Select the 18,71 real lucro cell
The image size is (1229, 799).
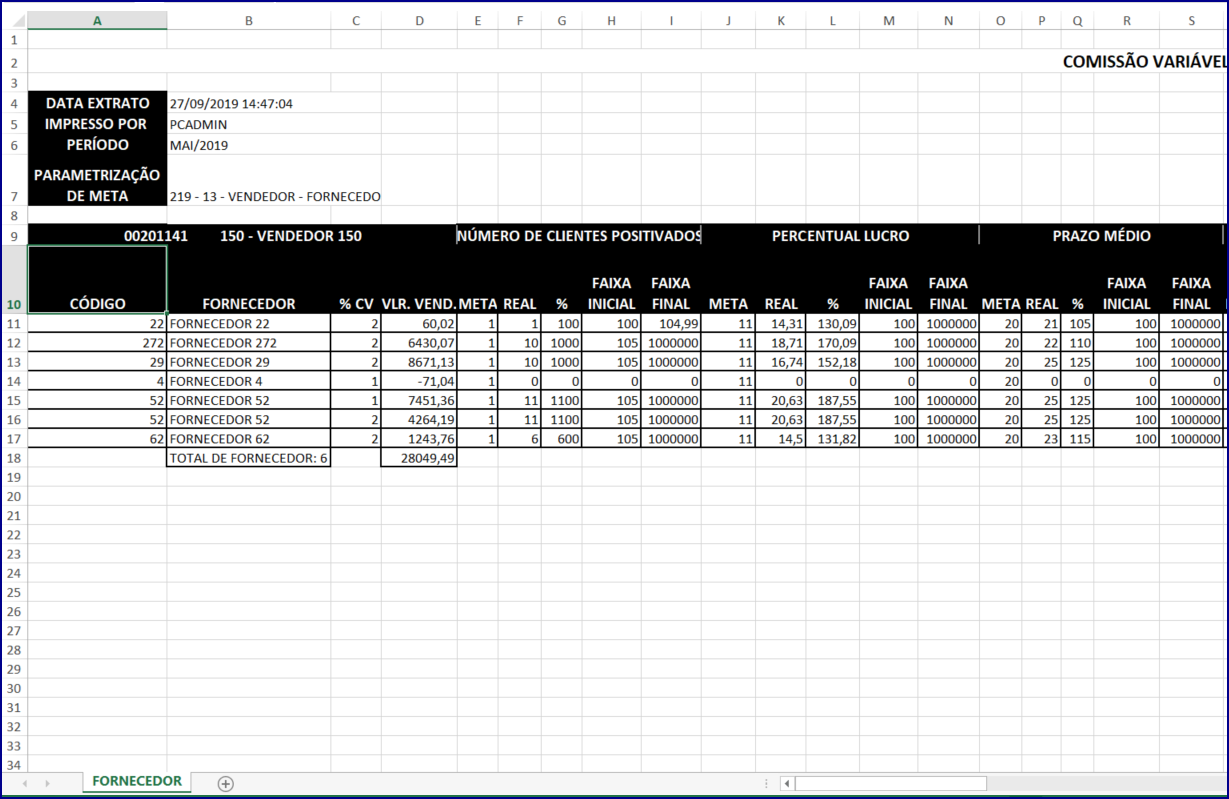[781, 343]
